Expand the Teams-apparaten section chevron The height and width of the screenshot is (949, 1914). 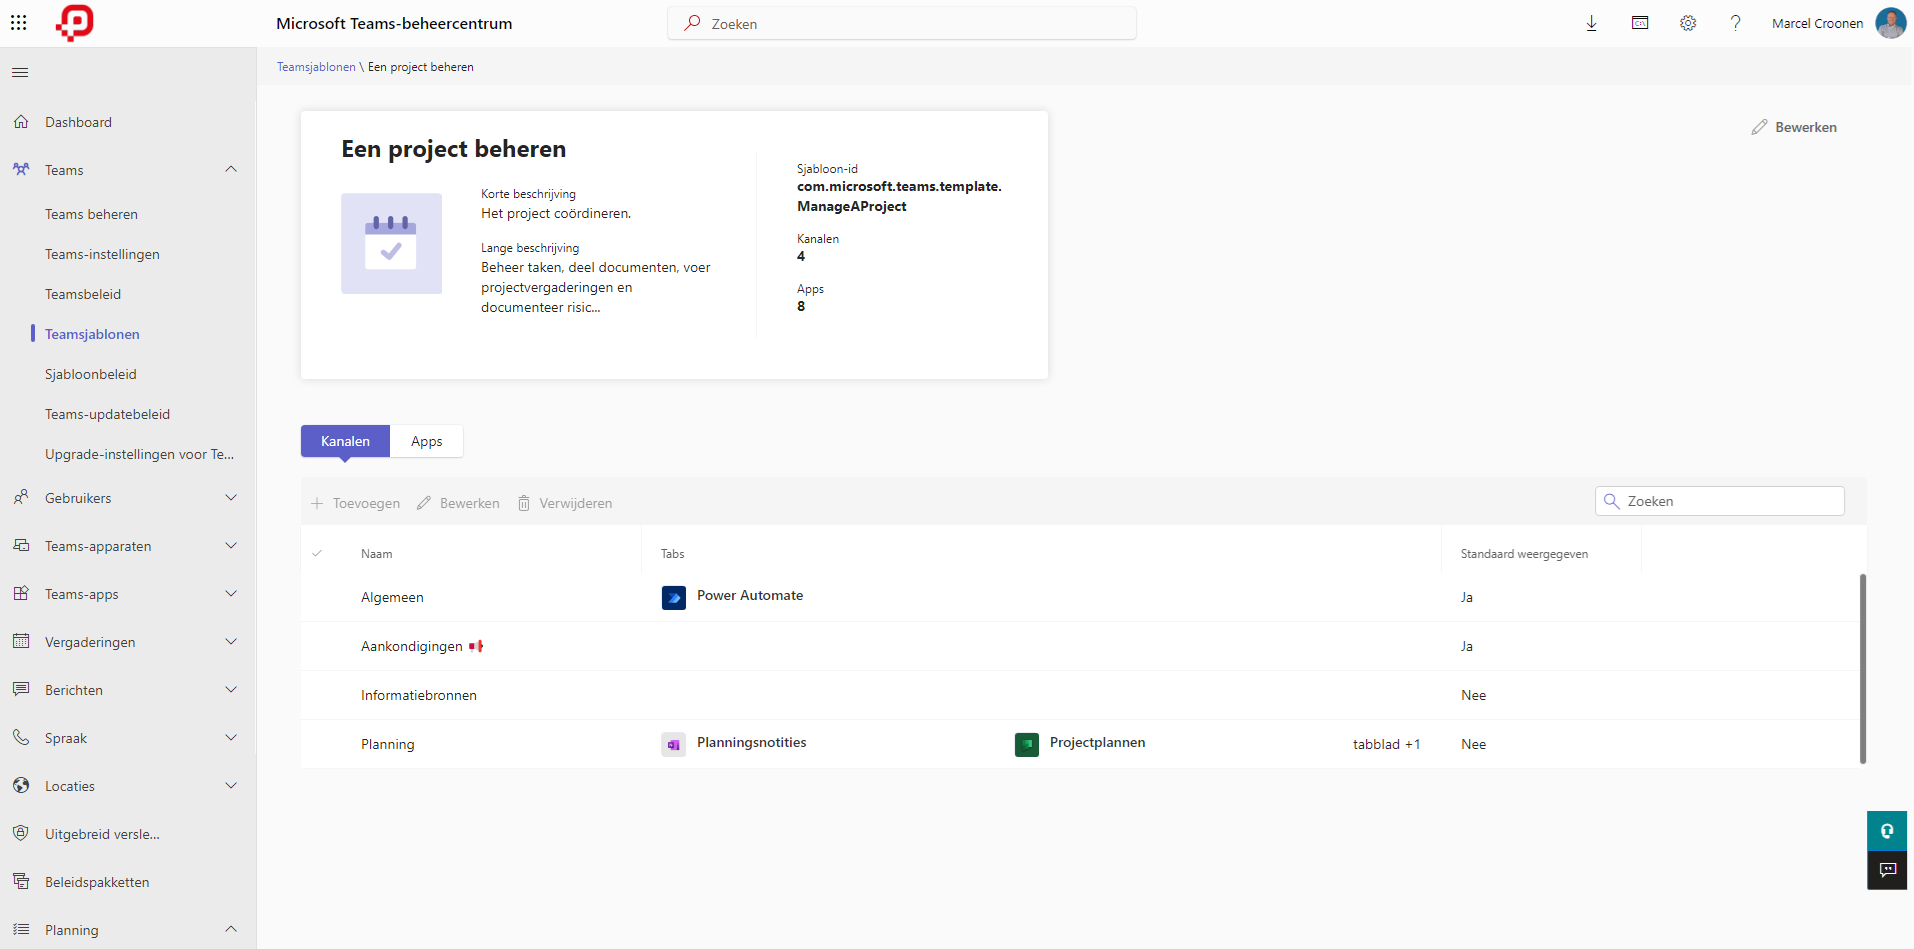point(231,545)
